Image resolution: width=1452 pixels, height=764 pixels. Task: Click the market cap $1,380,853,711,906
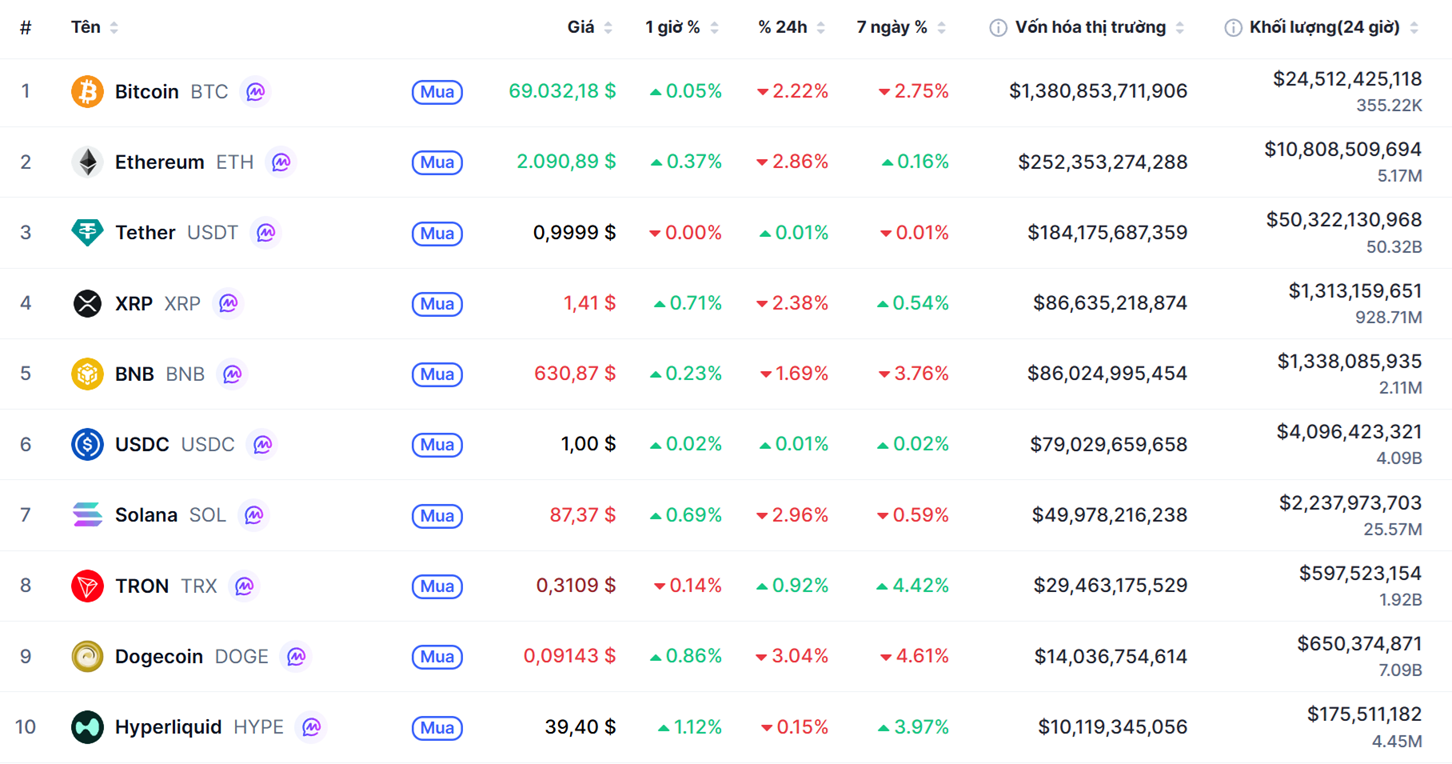(x=1098, y=91)
